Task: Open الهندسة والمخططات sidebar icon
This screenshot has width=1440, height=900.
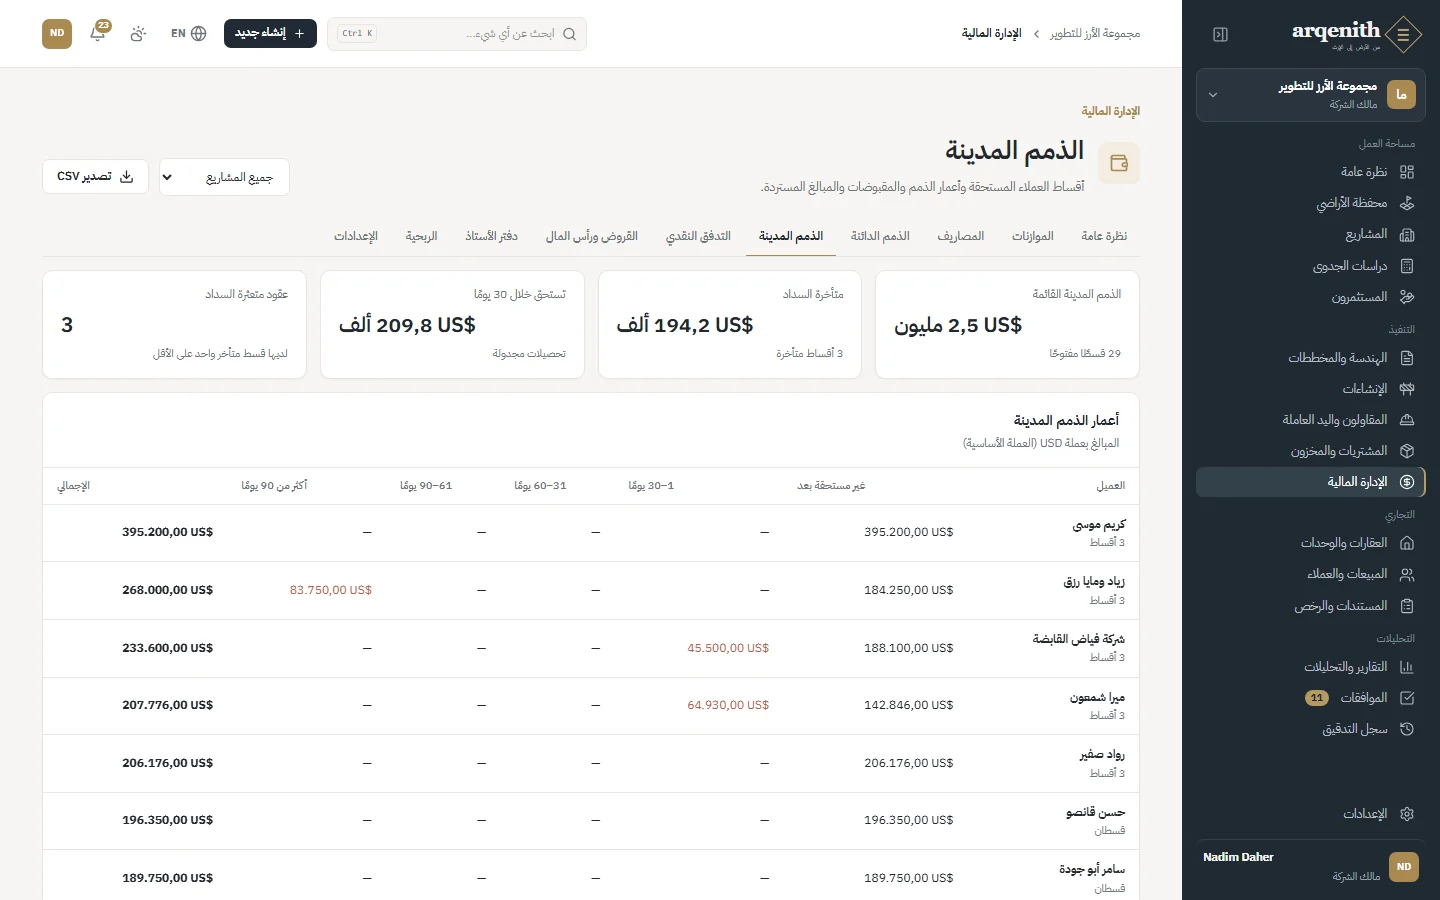Action: point(1407,358)
